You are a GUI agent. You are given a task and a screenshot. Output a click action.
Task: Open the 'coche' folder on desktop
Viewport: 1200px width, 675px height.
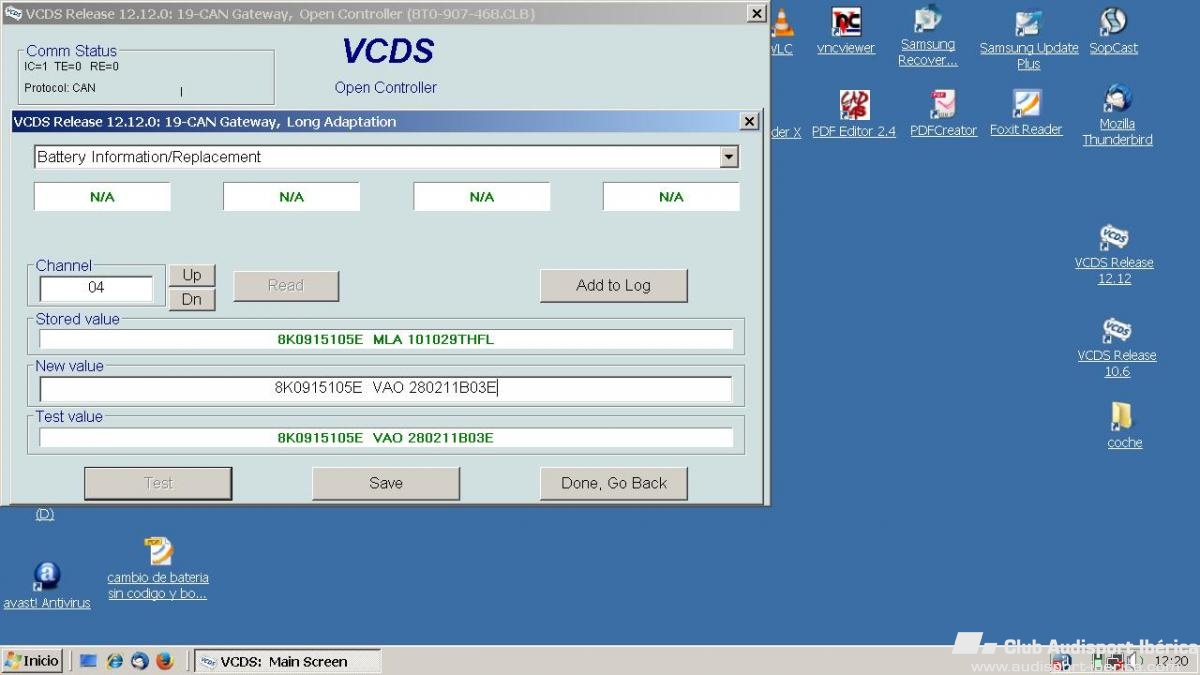tap(1124, 417)
